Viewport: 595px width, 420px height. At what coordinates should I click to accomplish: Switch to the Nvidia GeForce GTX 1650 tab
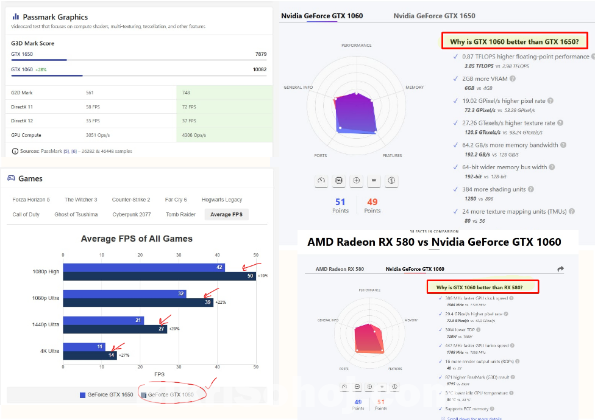point(434,16)
